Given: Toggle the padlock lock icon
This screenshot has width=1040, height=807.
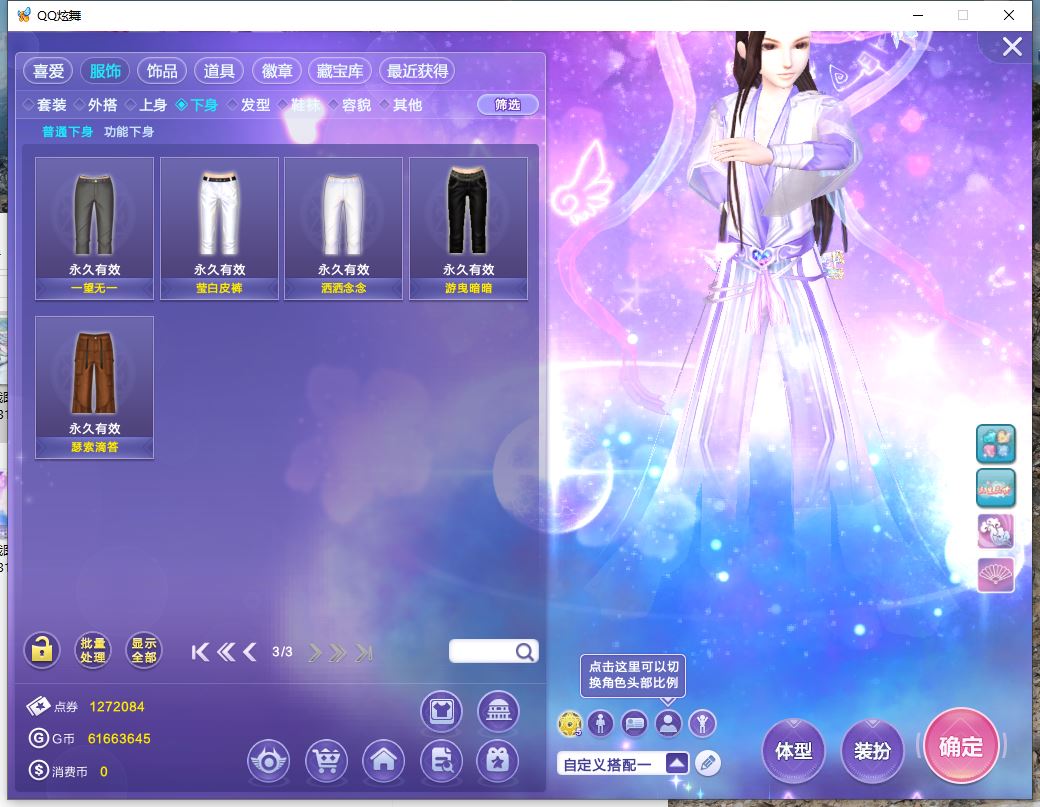Looking at the screenshot, I should (x=42, y=650).
